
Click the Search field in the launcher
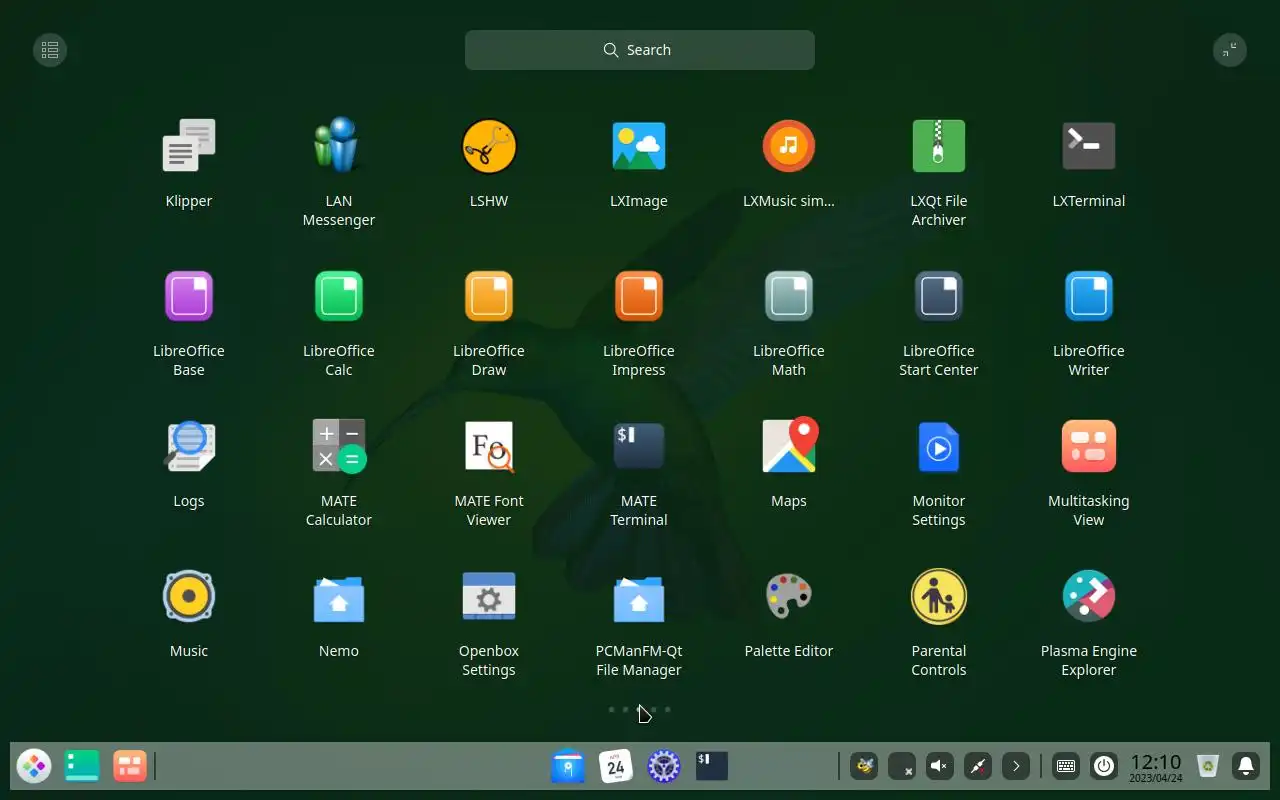[x=640, y=50]
